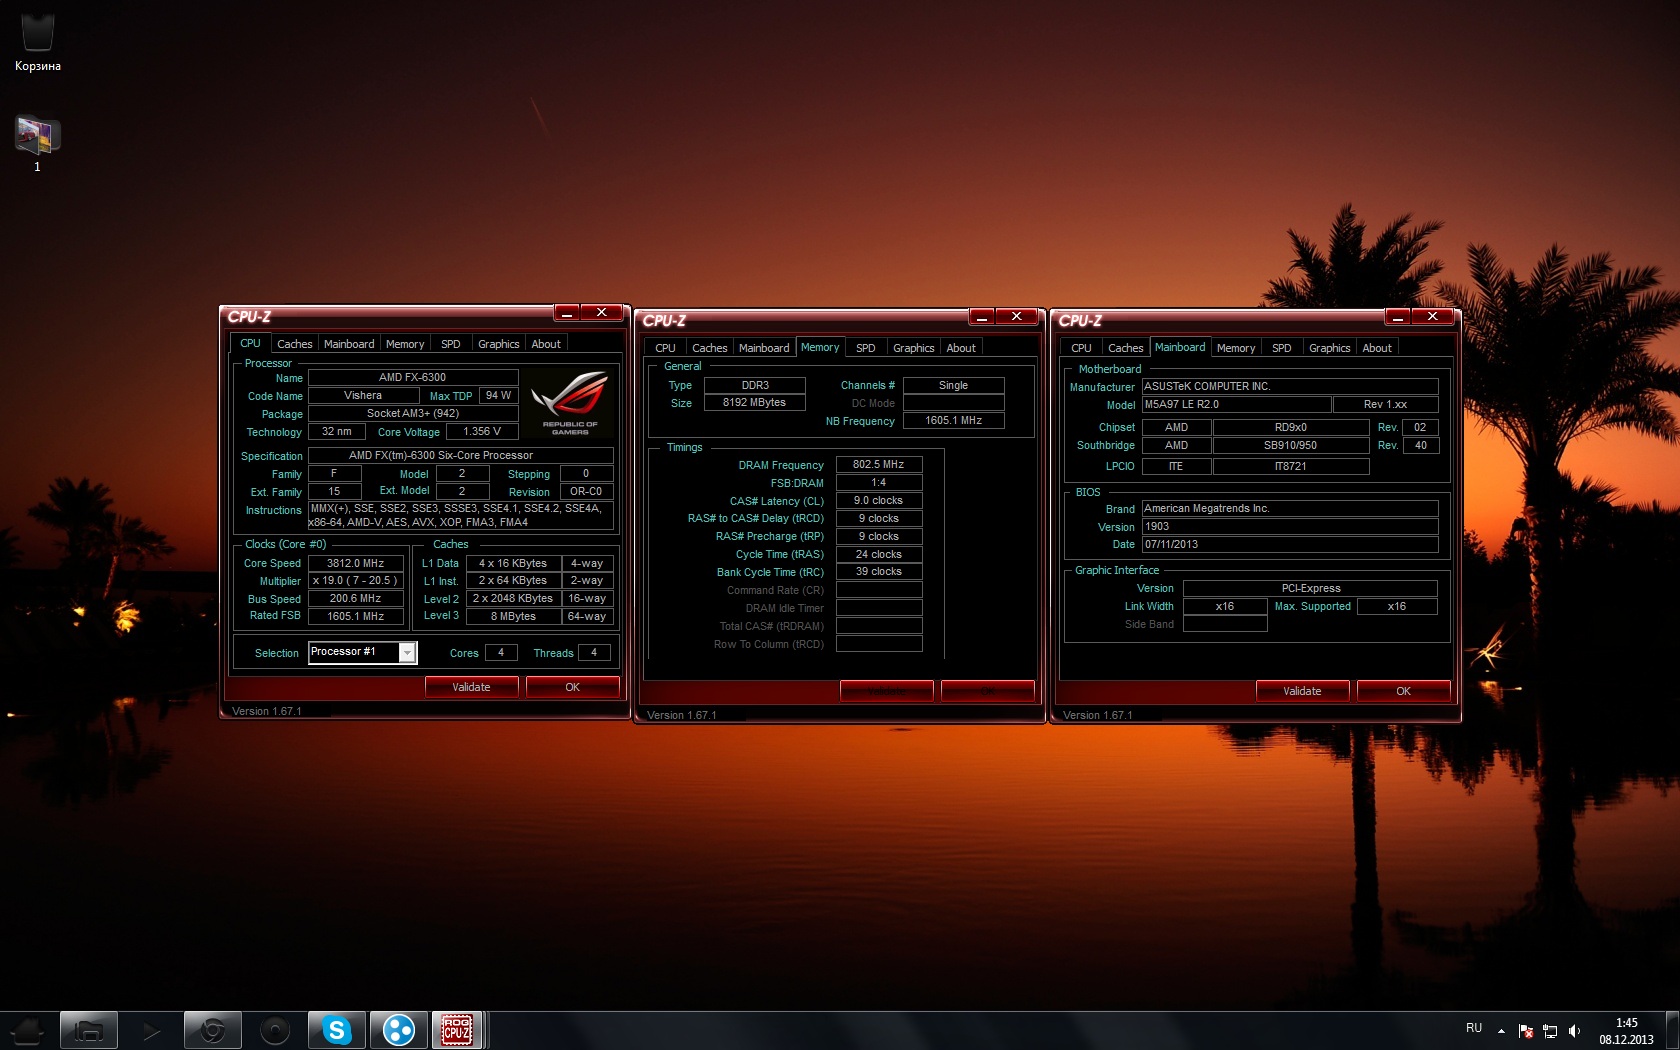The width and height of the screenshot is (1680, 1050).
Task: Show hidden system tray icons
Action: (1501, 1030)
